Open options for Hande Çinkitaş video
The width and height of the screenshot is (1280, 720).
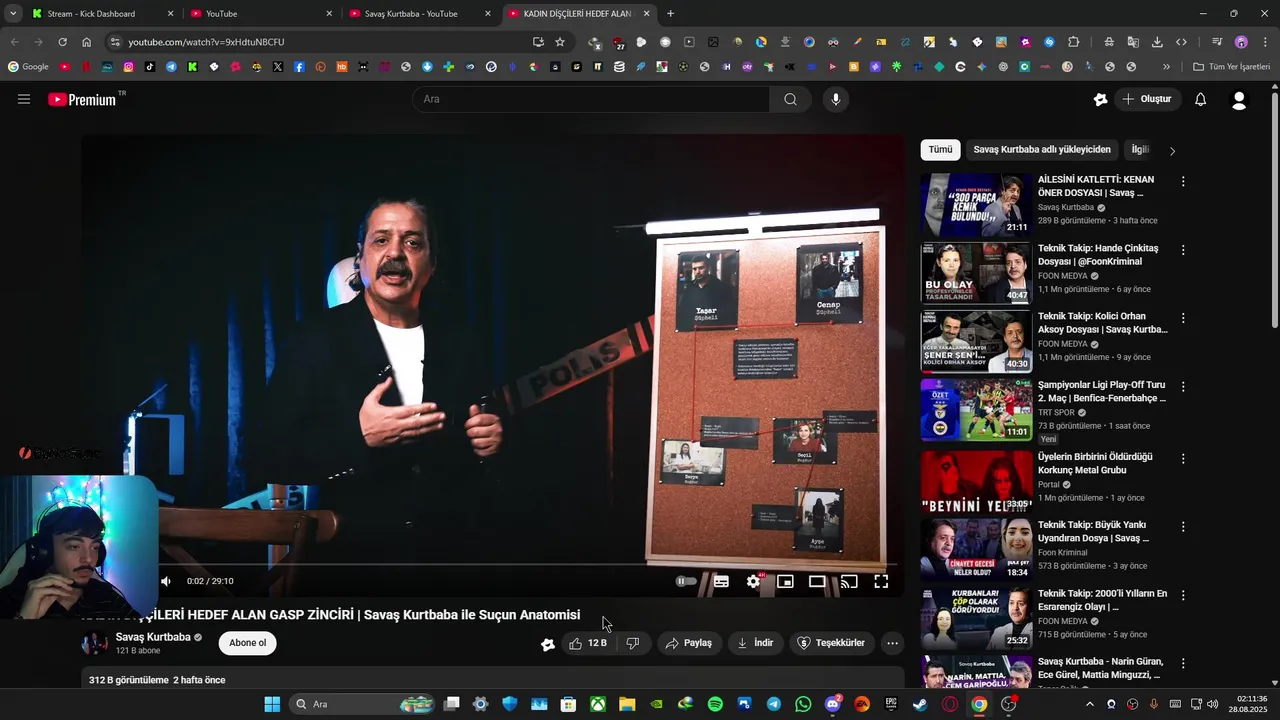(1183, 250)
